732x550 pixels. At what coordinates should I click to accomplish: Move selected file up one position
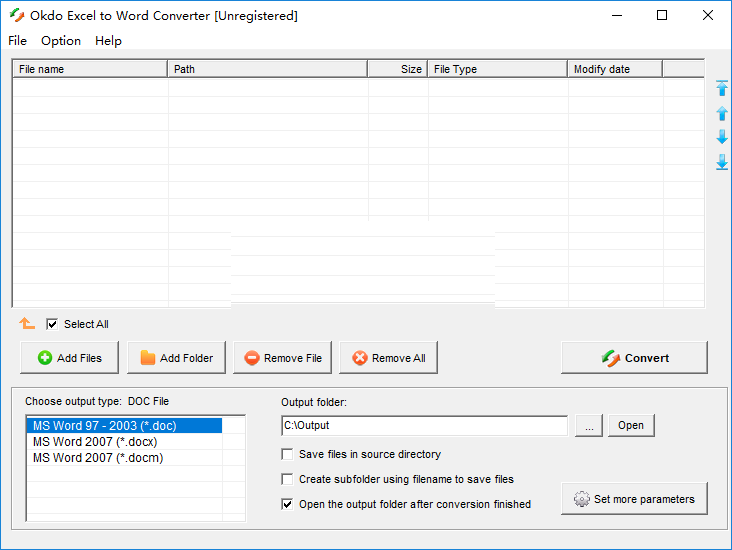(x=722, y=113)
